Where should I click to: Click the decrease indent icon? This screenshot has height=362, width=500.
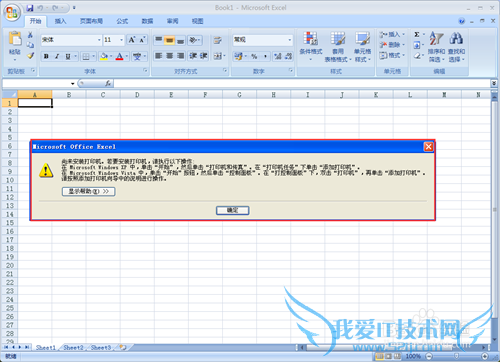[x=193, y=56]
